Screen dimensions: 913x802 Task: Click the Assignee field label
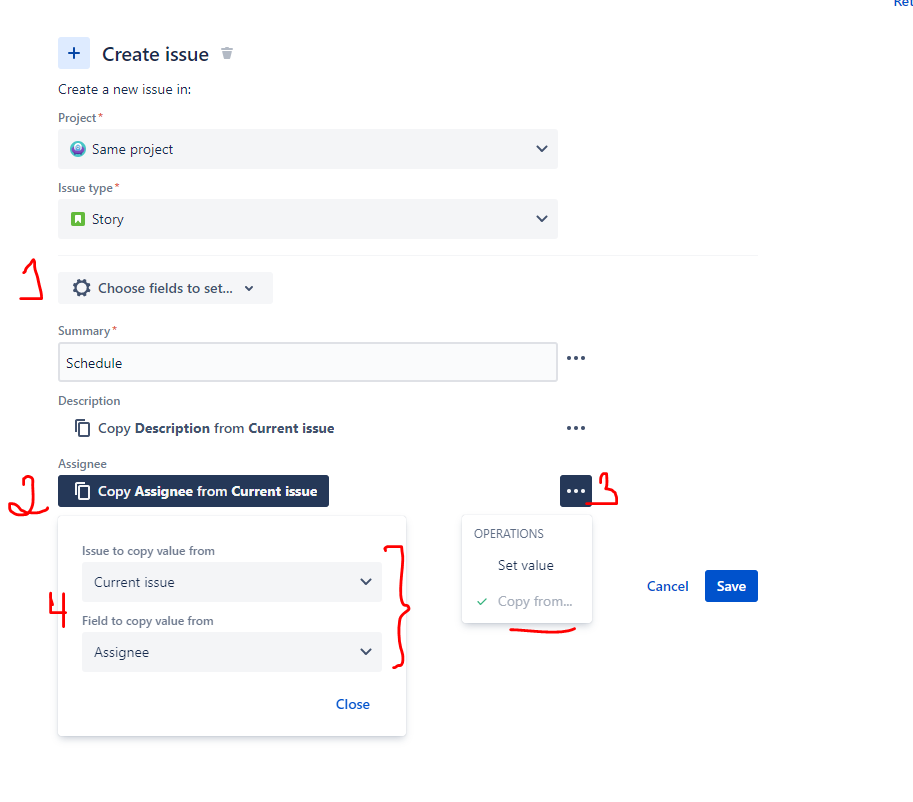coord(82,464)
